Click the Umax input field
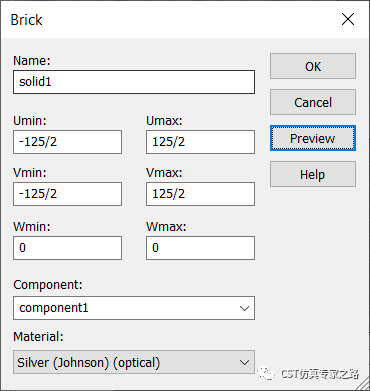Image resolution: width=370 pixels, height=391 pixels. click(200, 142)
